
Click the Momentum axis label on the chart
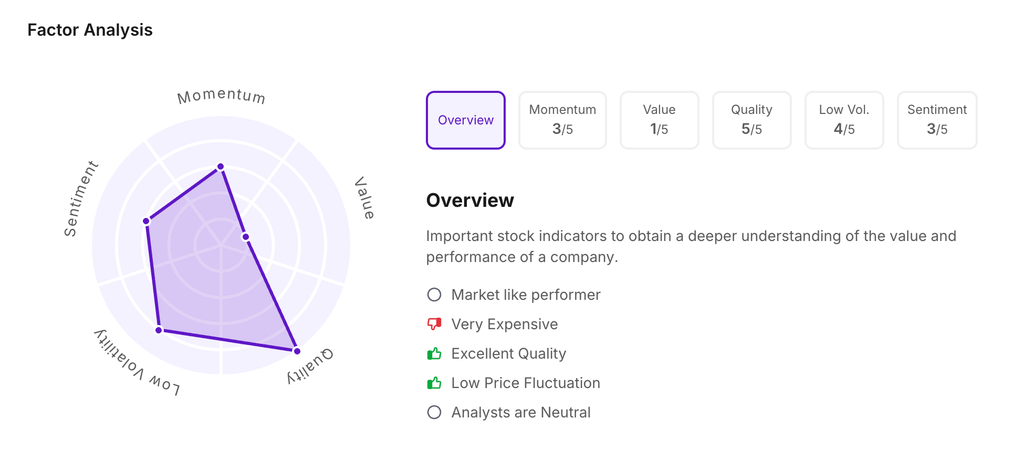[221, 97]
